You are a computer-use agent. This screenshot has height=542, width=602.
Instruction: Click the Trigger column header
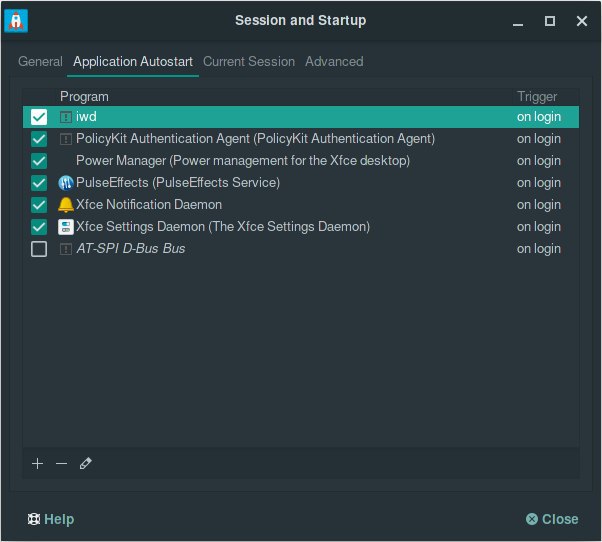(537, 97)
